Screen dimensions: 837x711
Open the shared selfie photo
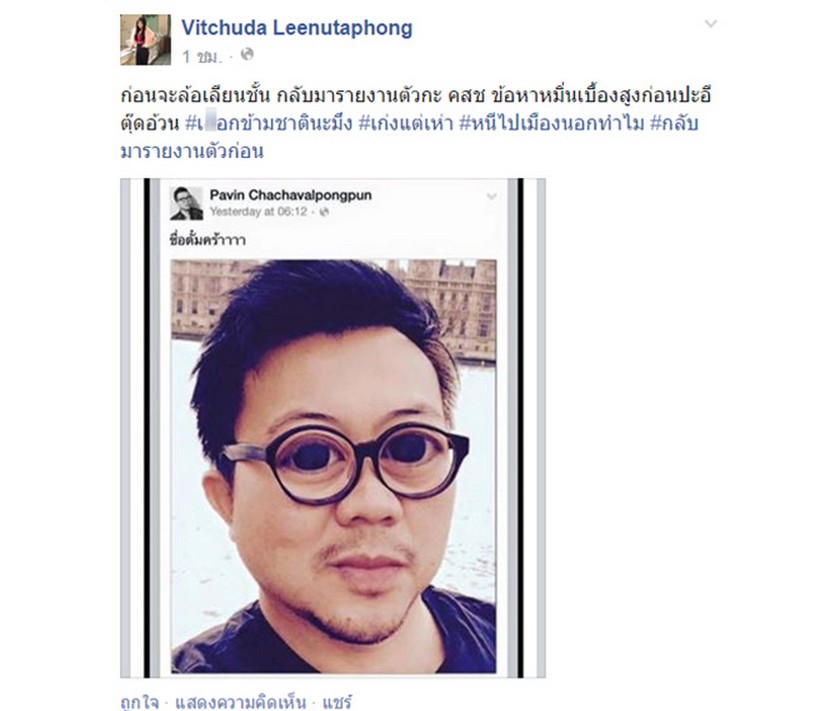(334, 466)
